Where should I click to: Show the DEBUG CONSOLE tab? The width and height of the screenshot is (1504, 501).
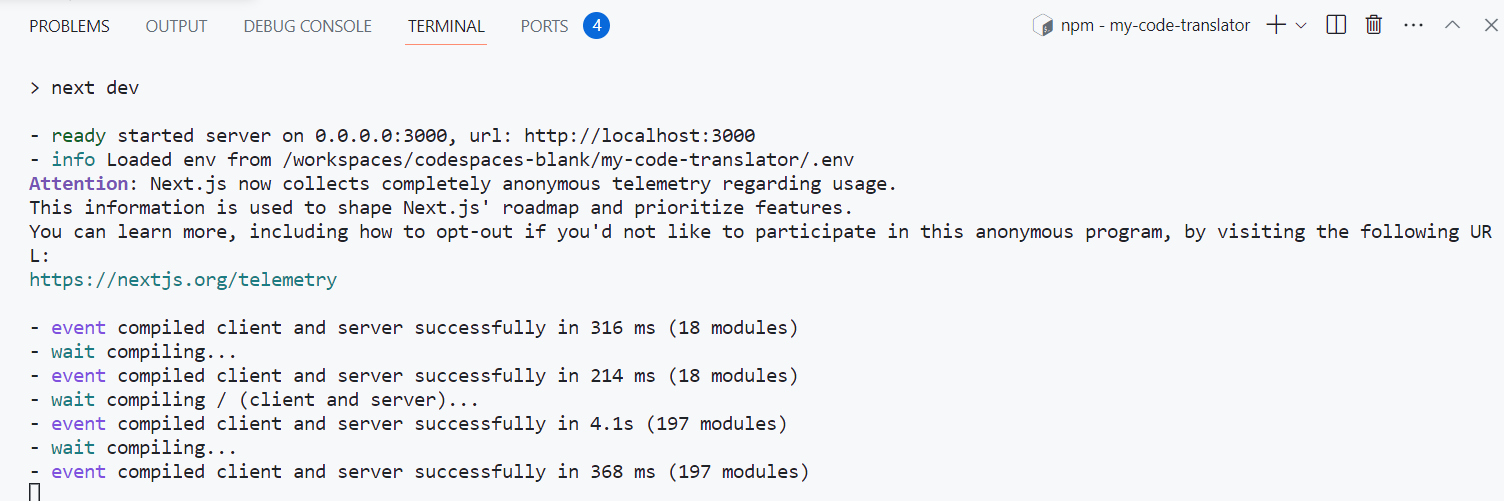pos(307,27)
